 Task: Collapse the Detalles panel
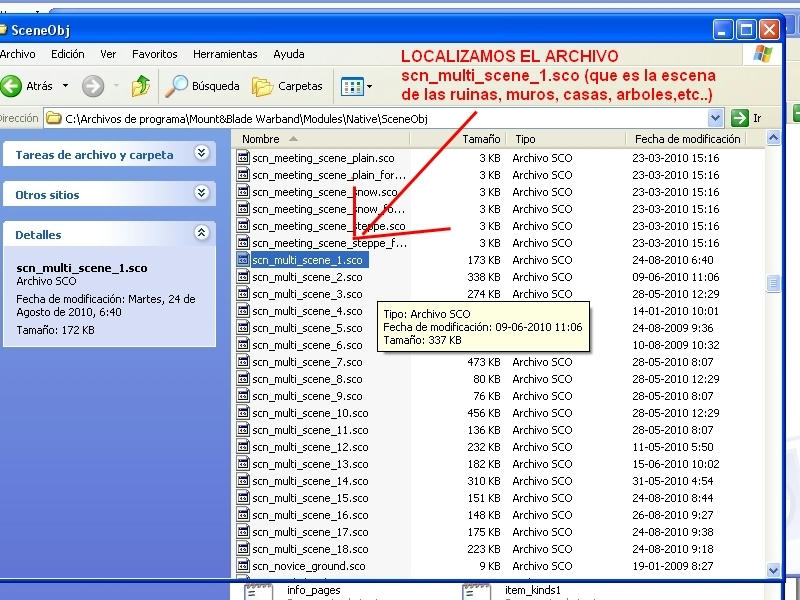[x=201, y=234]
